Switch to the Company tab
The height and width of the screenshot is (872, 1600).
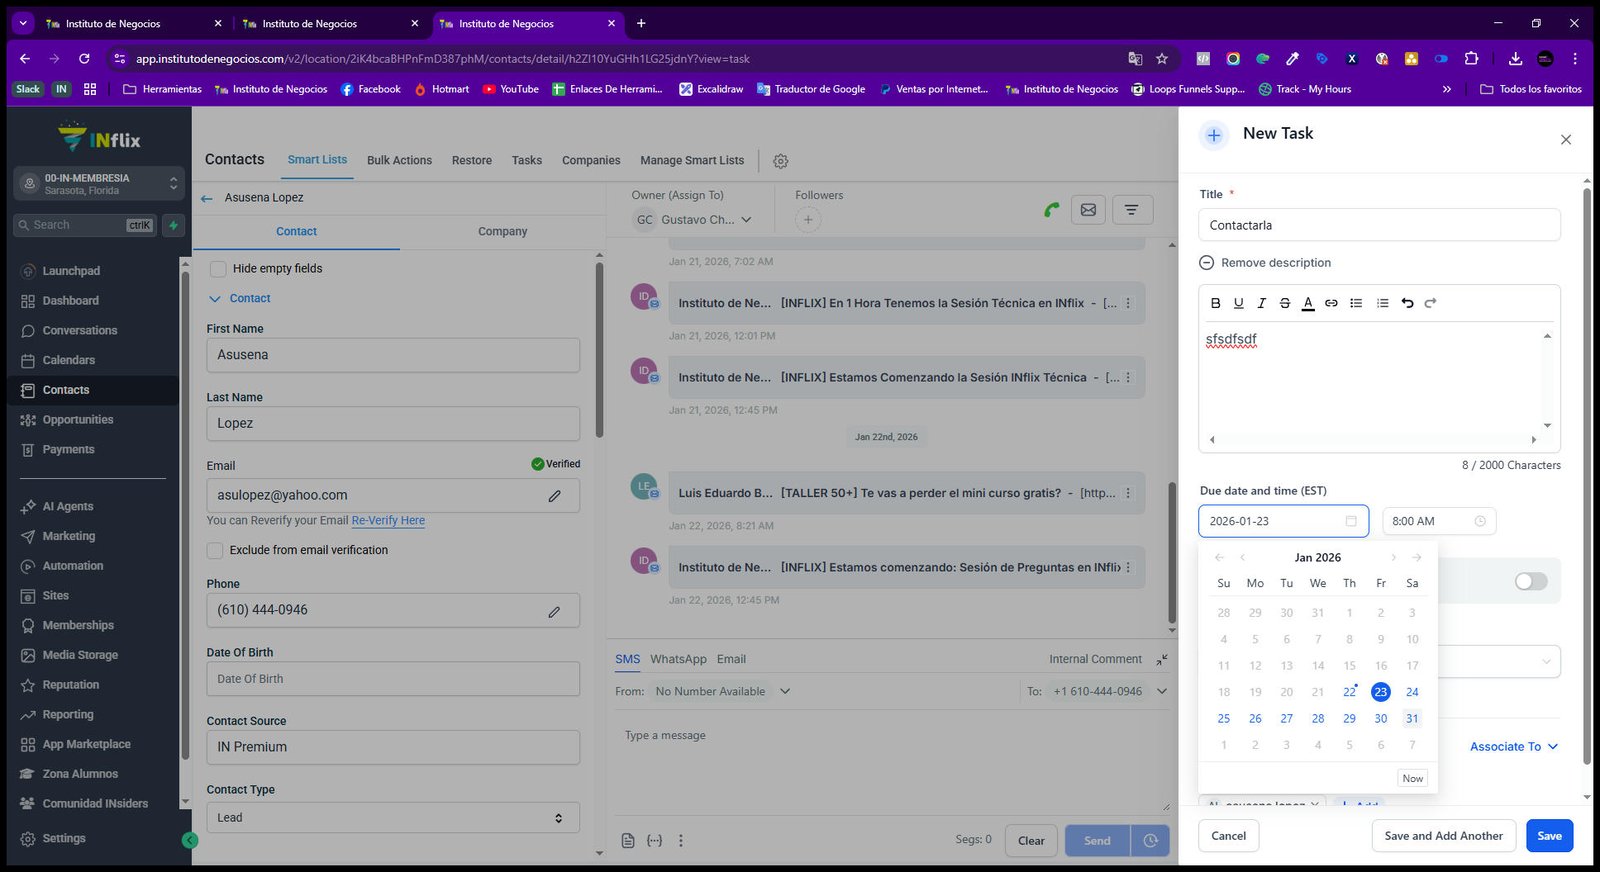[502, 231]
